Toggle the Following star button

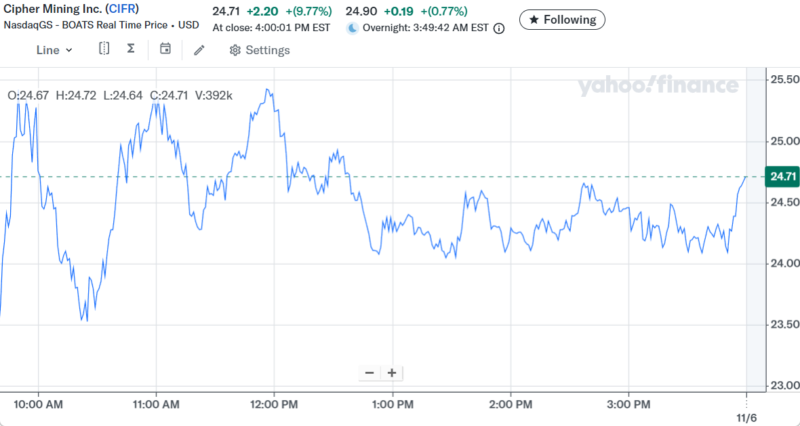(562, 19)
